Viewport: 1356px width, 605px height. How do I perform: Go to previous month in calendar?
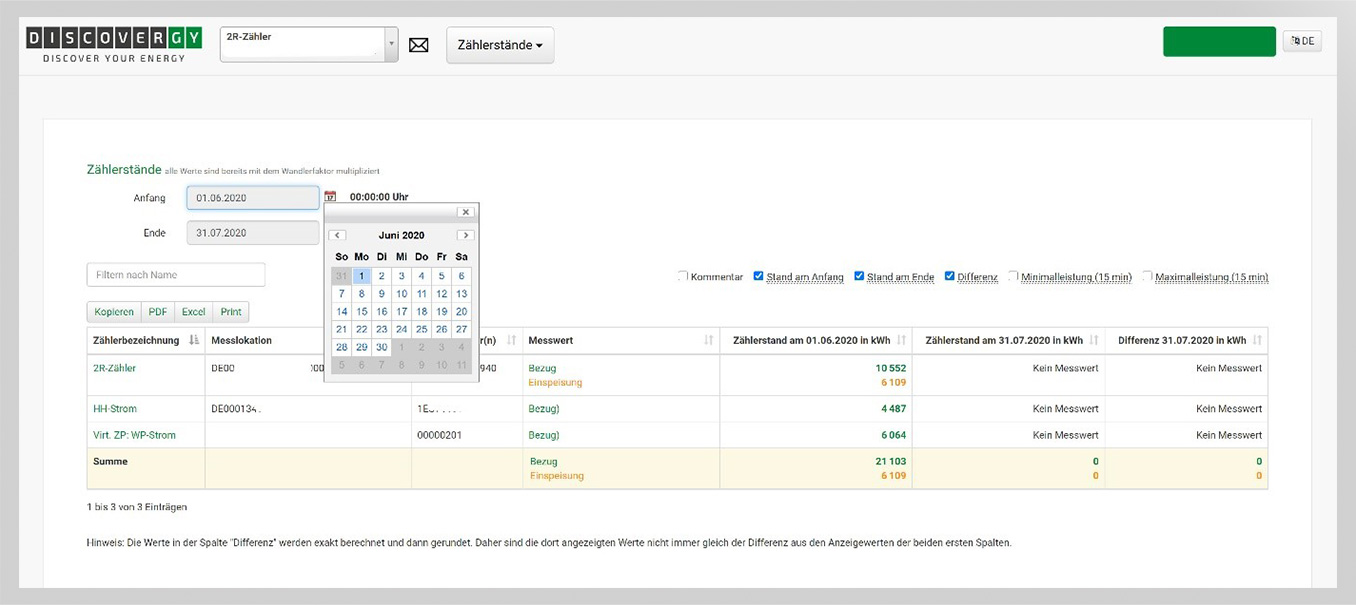(x=338, y=235)
